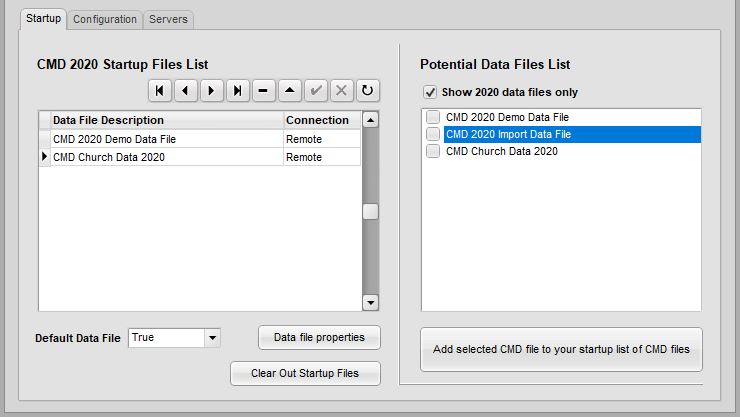Click Add selected CMD file to startup list

click(x=562, y=350)
